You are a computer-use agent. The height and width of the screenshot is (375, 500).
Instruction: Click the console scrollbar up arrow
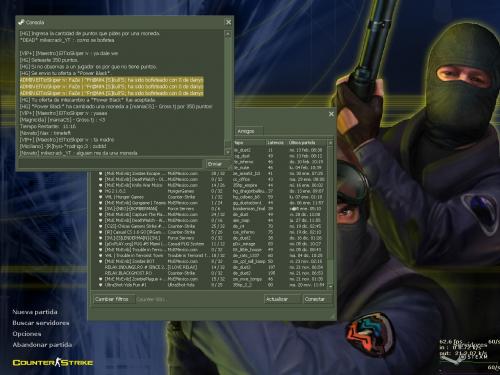point(228,34)
